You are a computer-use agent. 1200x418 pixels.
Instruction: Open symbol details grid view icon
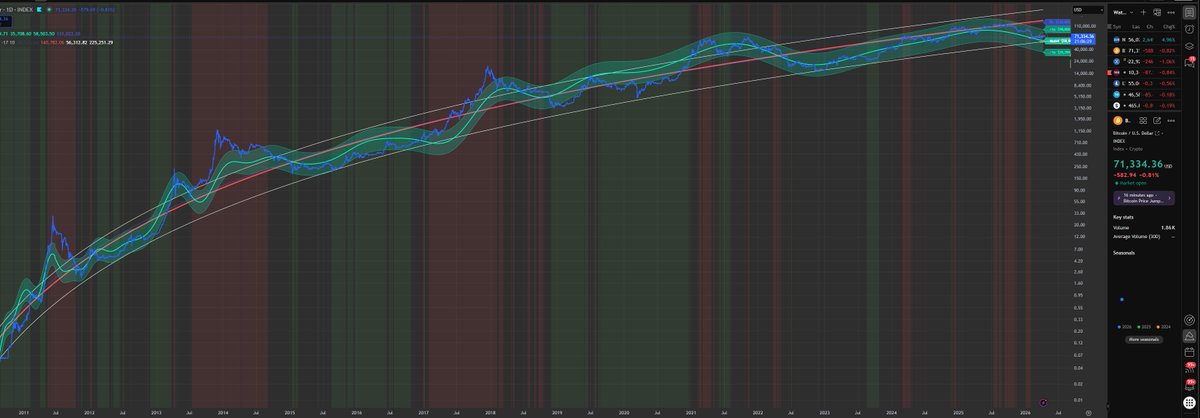click(x=1143, y=120)
